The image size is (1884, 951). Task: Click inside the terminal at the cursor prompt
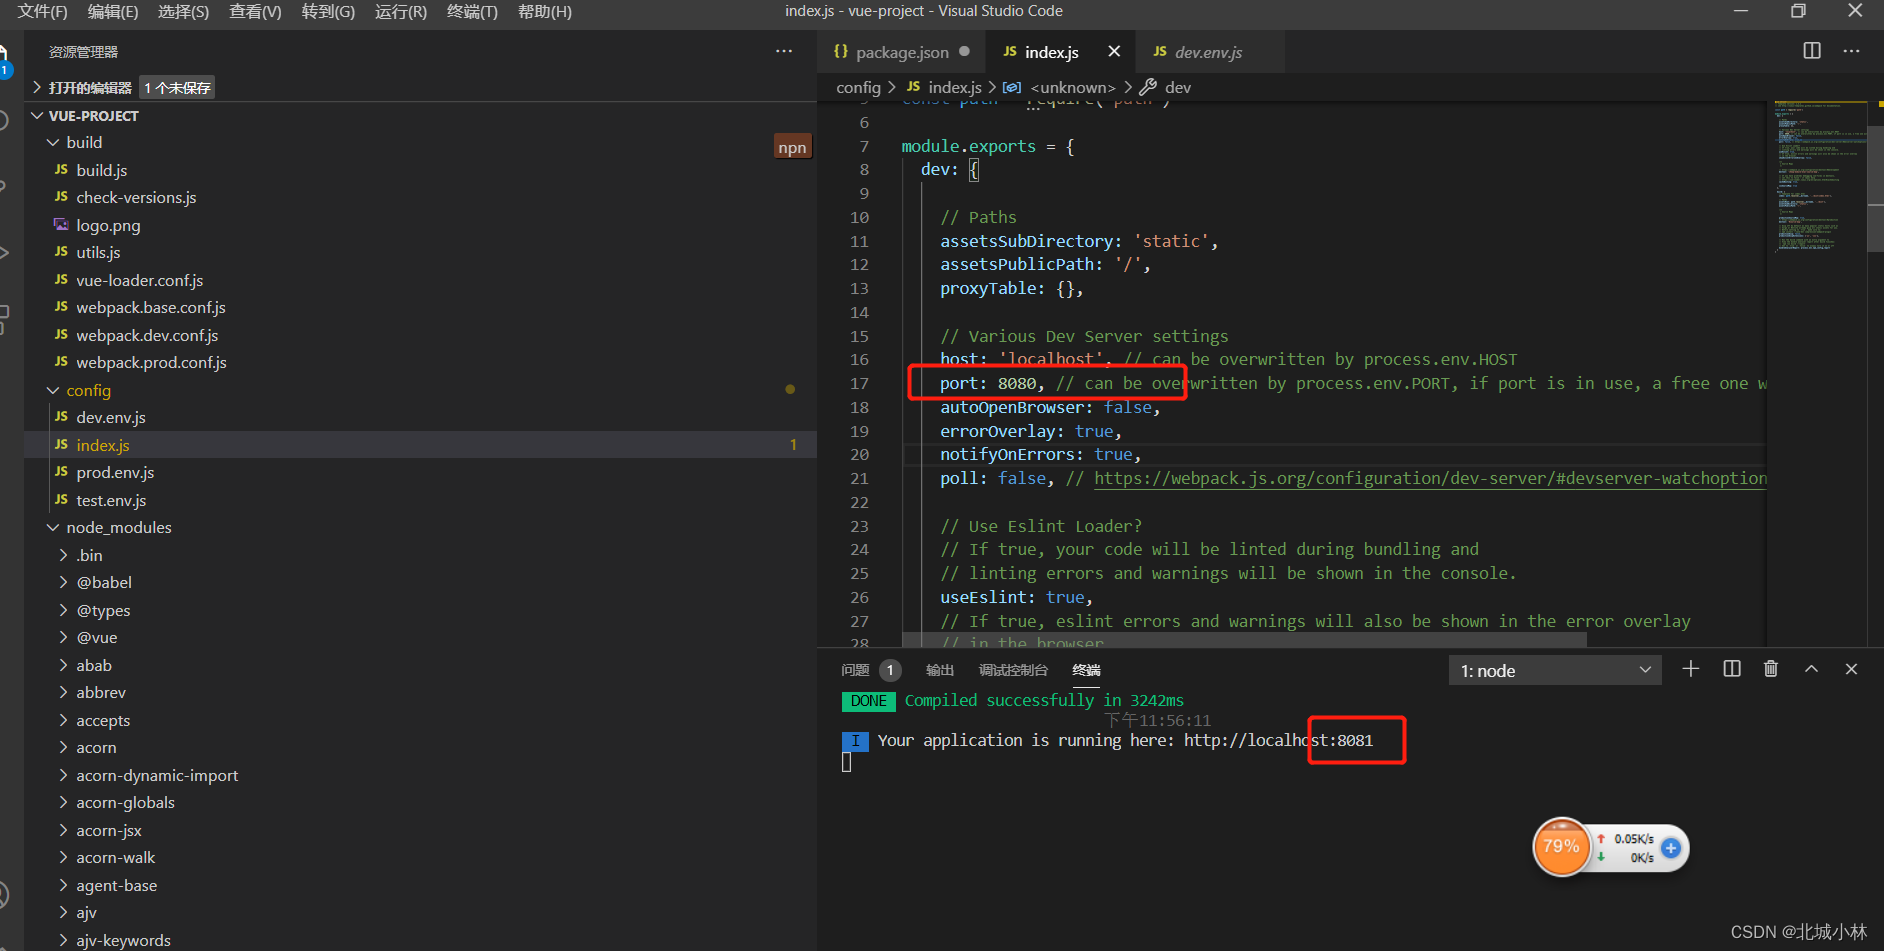847,763
